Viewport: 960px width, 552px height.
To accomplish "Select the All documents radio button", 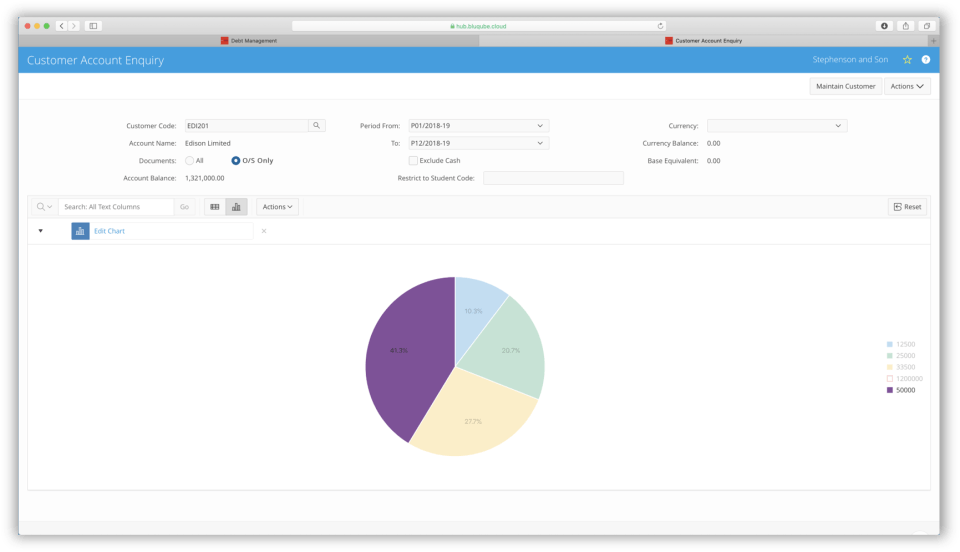I will (190, 161).
